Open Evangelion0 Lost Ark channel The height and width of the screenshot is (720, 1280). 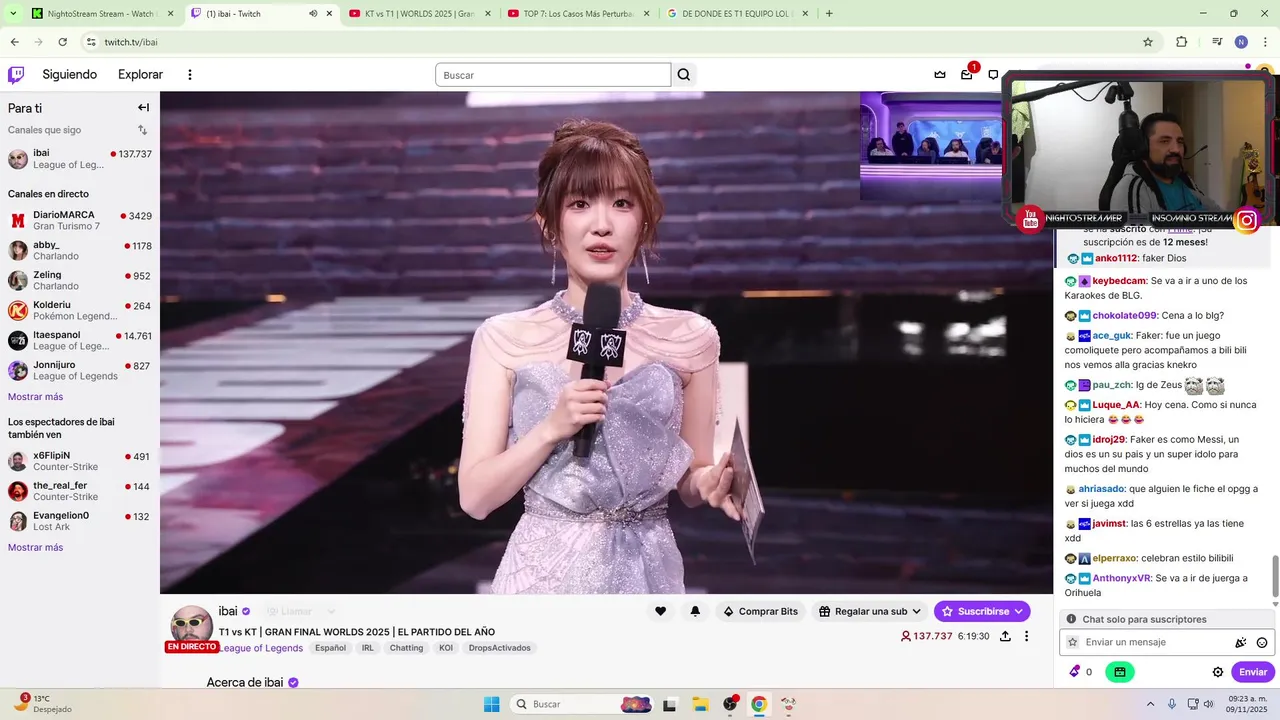pos(80,521)
